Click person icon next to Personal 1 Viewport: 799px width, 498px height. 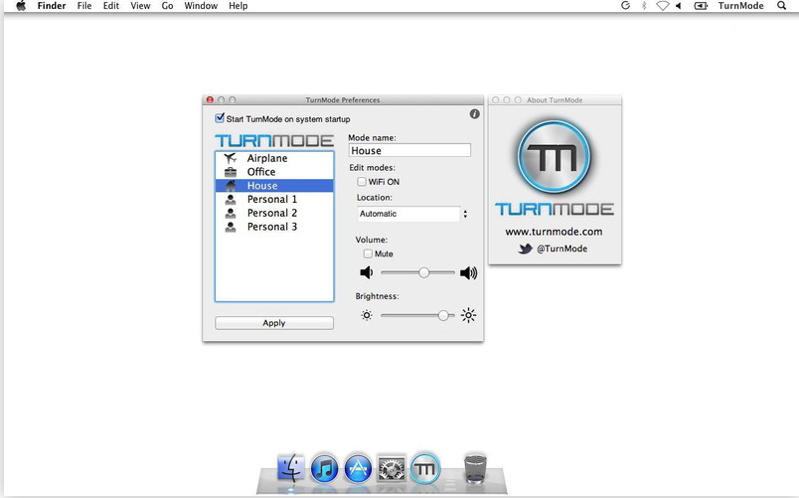coord(230,199)
